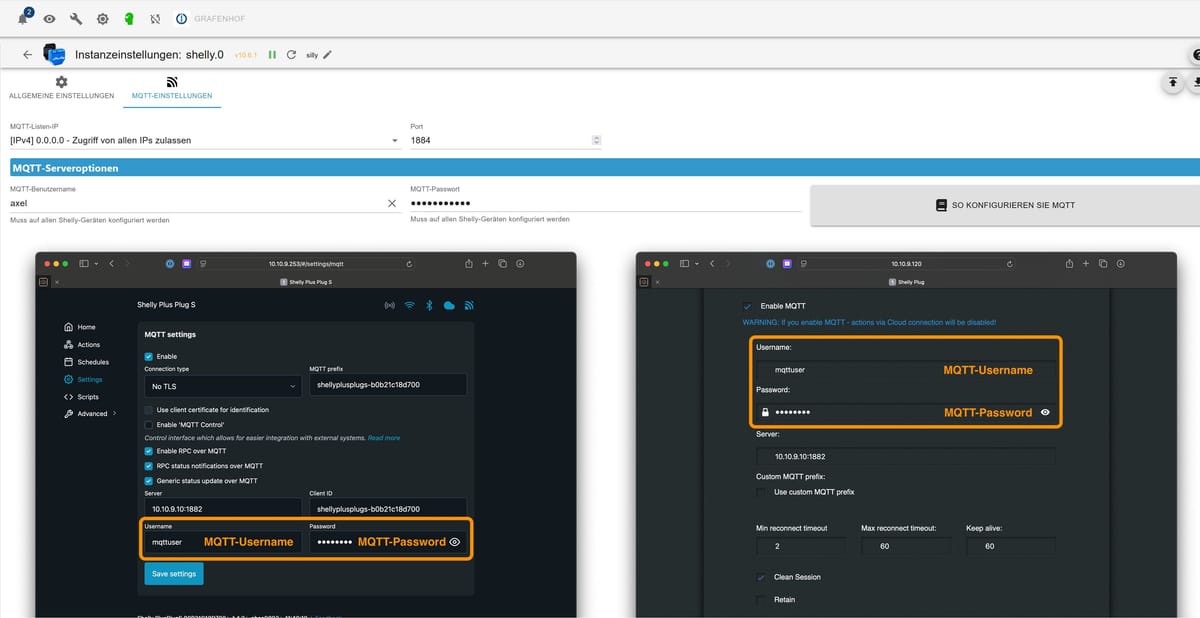Toggle the Retain checkbox
The width and height of the screenshot is (1200, 618).
pos(762,599)
